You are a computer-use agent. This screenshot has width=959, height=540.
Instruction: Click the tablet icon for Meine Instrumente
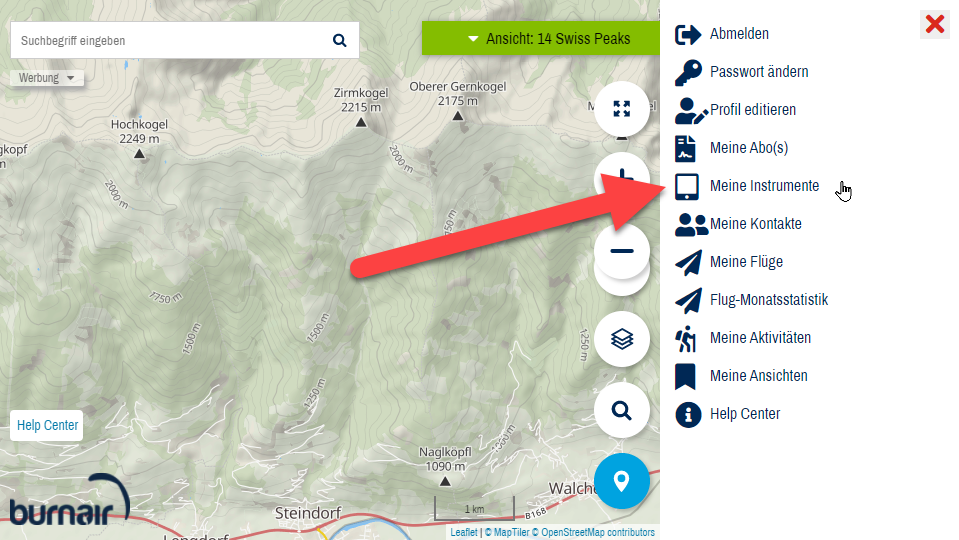pos(687,187)
